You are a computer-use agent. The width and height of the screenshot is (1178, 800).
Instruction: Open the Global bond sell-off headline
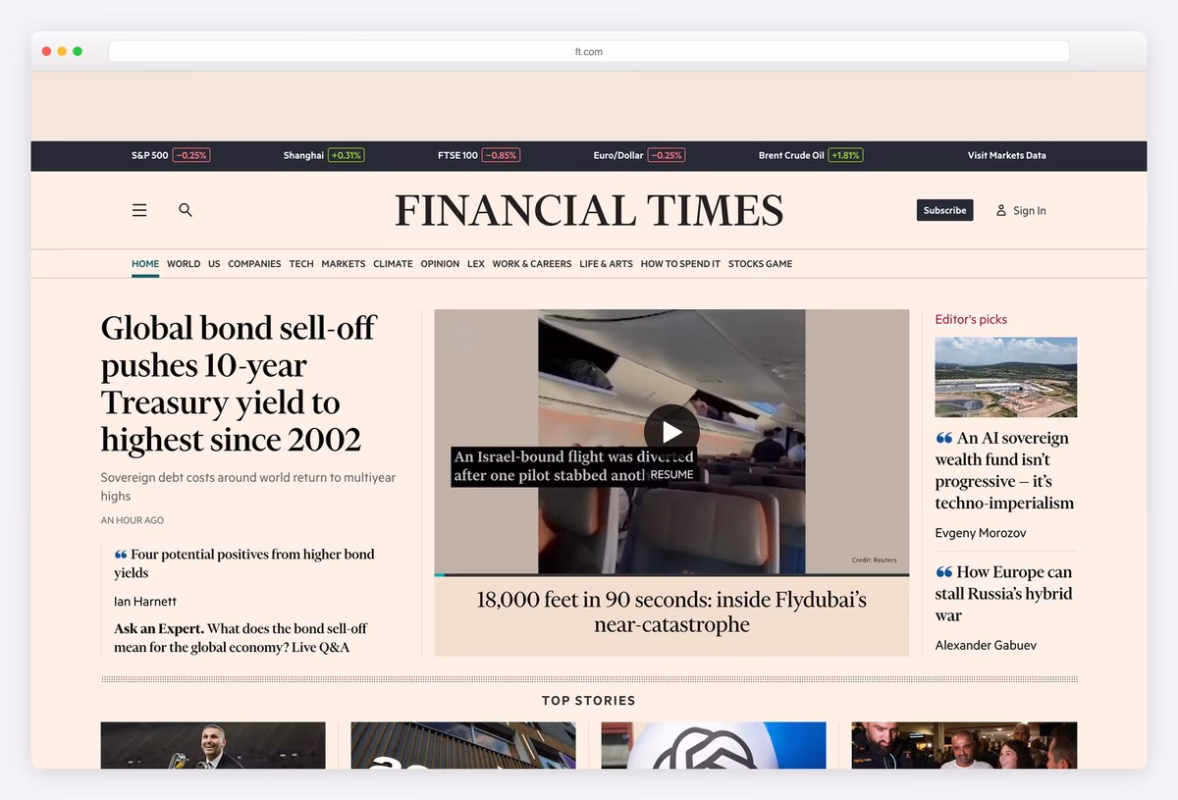[x=239, y=383]
